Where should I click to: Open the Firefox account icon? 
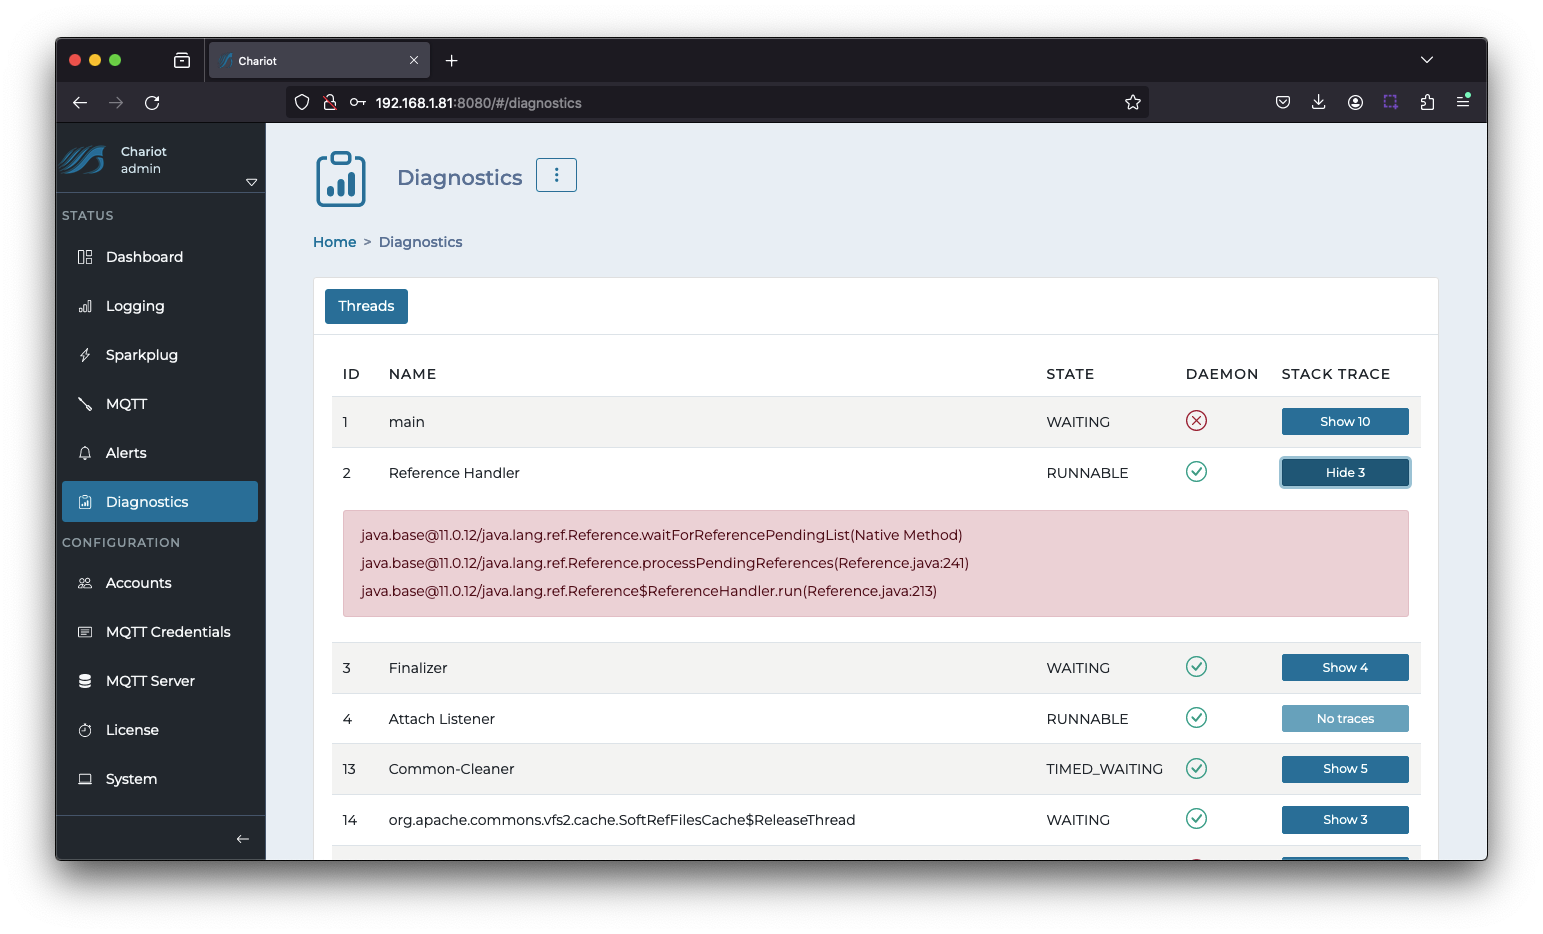click(x=1355, y=102)
